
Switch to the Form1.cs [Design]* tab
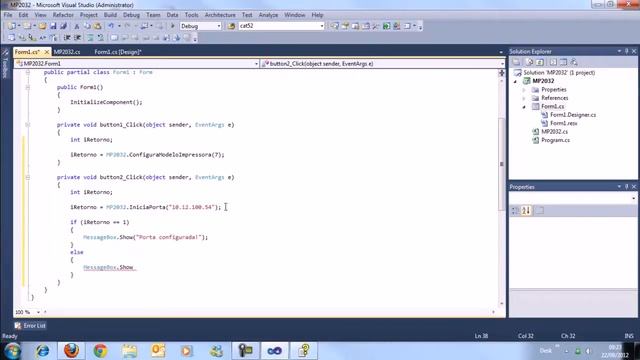point(118,52)
